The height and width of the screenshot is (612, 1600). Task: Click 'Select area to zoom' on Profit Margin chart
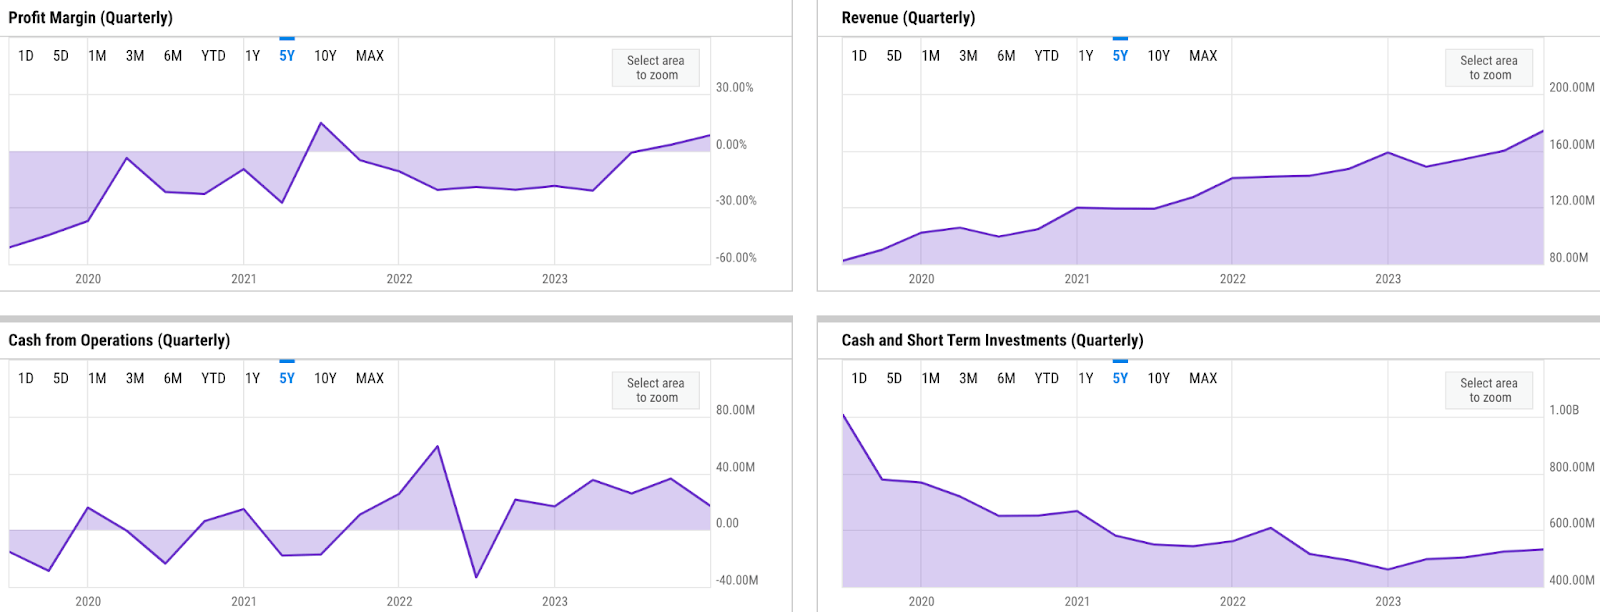[x=656, y=68]
